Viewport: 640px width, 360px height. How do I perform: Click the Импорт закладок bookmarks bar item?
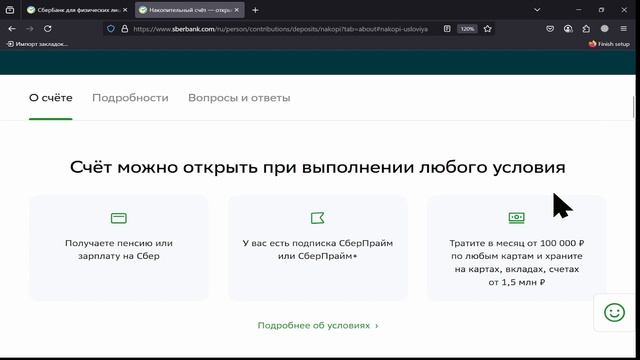38,44
